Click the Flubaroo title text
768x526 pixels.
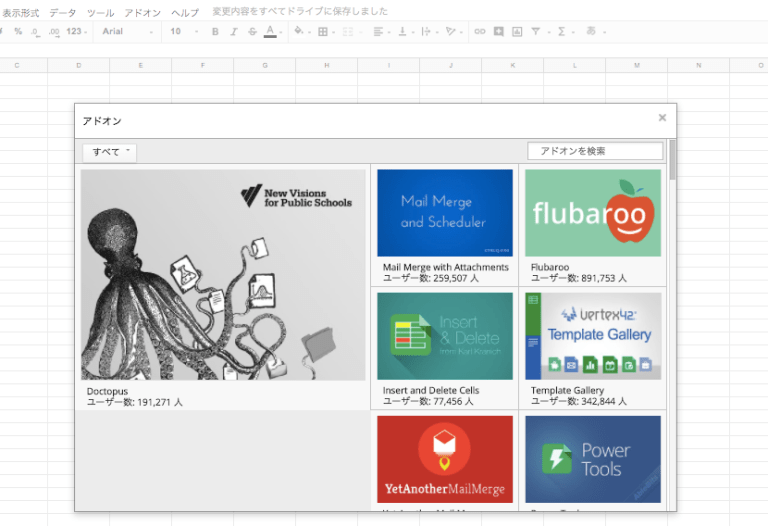tap(550, 267)
